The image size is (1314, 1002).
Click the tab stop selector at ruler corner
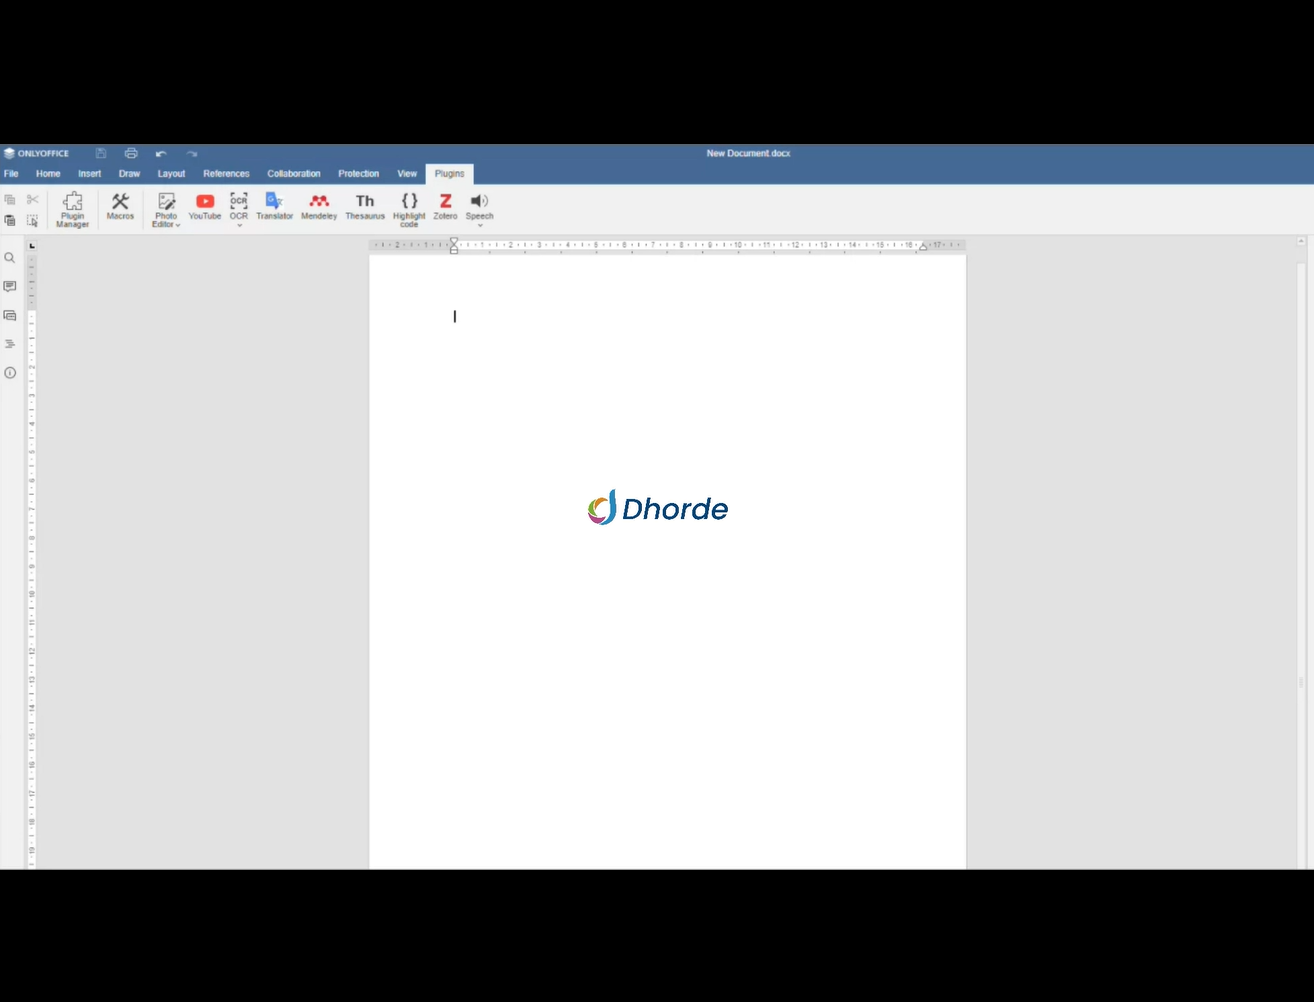coord(32,246)
